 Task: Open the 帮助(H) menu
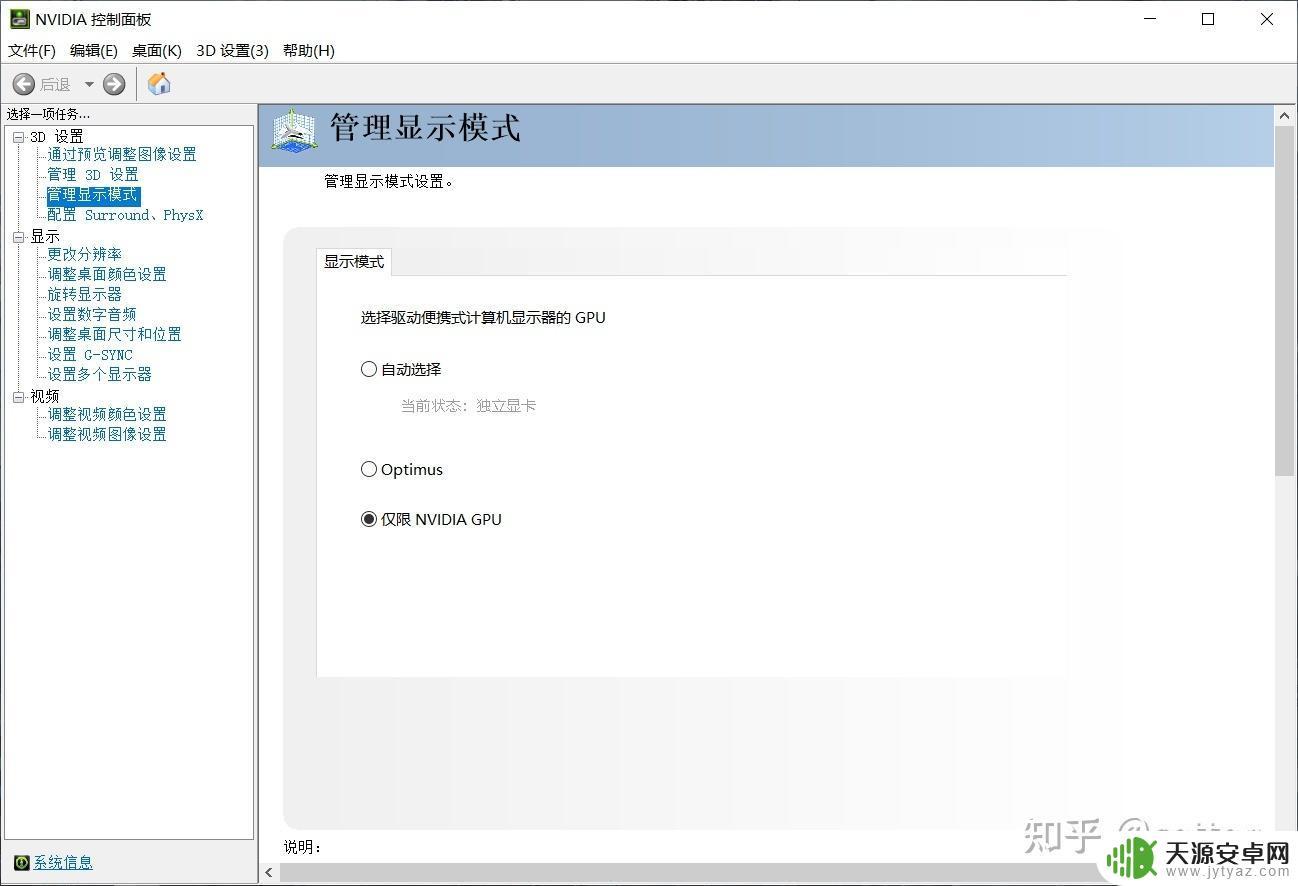pyautogui.click(x=309, y=50)
